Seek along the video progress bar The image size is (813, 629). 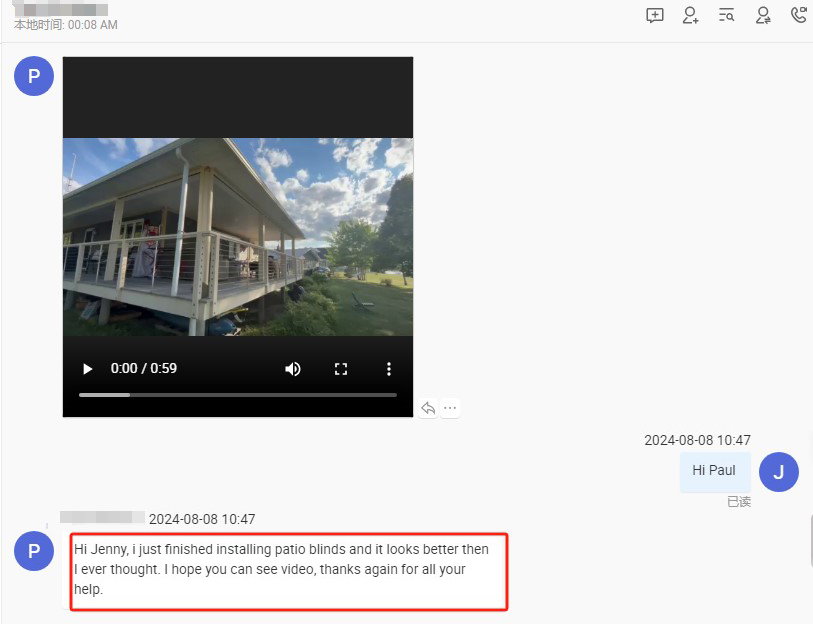pyautogui.click(x=237, y=395)
